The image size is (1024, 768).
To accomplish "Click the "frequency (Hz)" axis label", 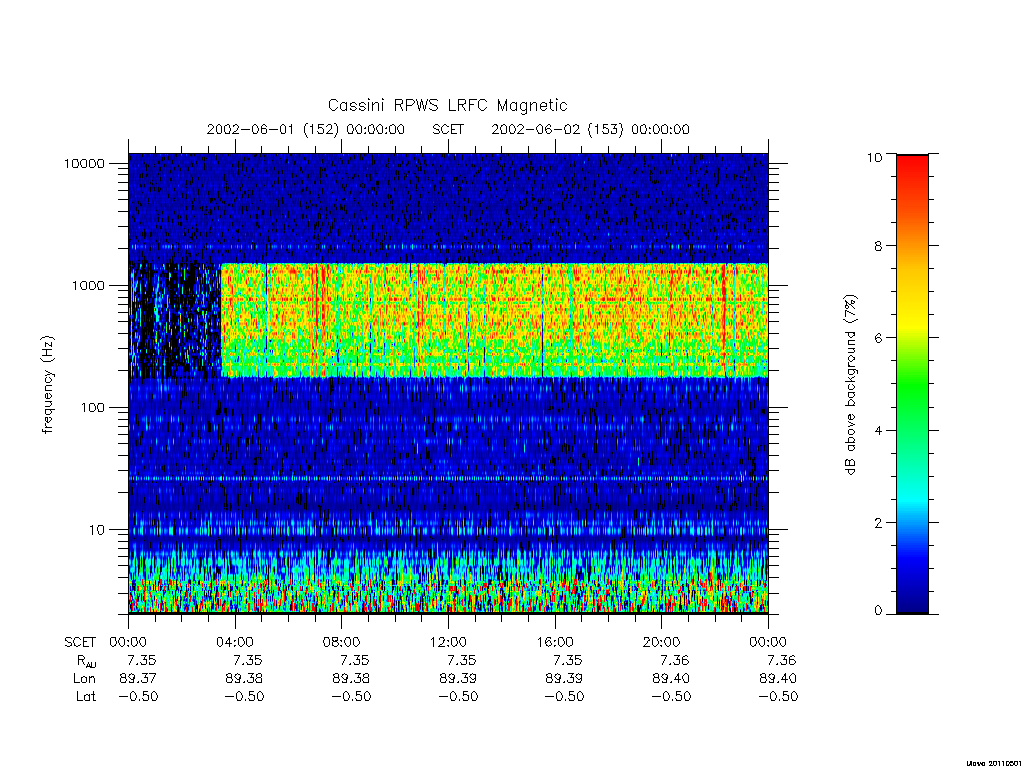I will pos(47,385).
